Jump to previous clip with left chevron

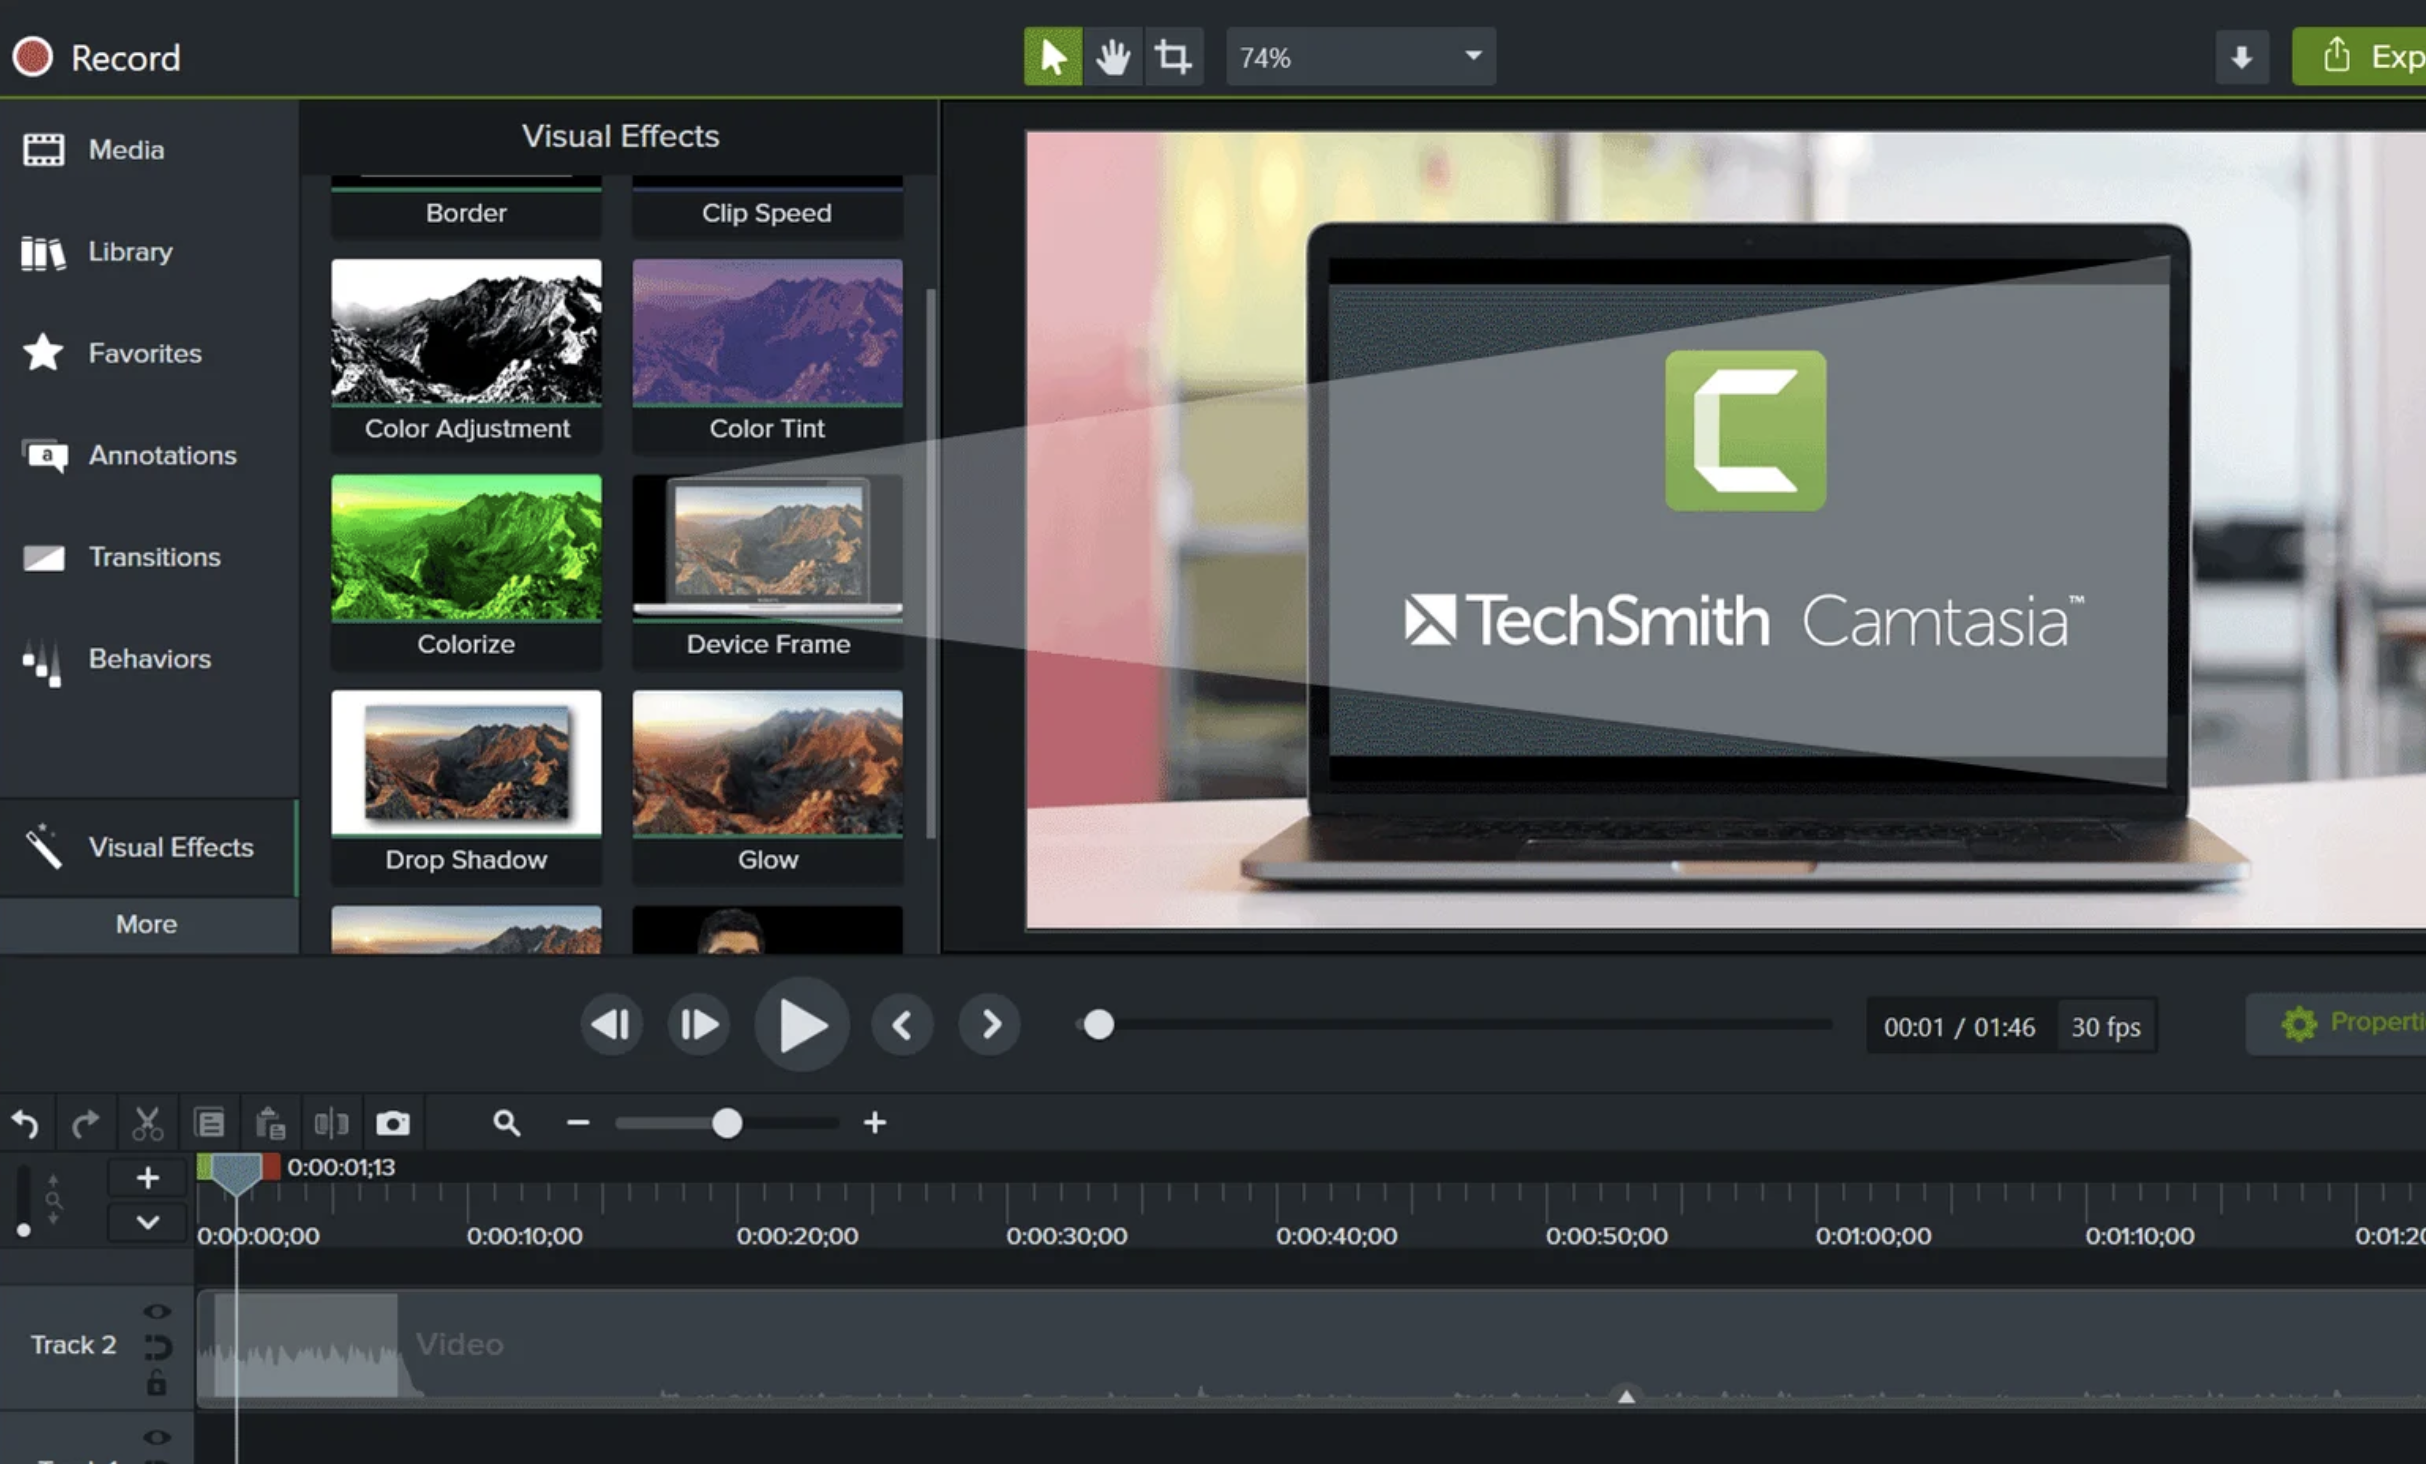pos(902,1025)
